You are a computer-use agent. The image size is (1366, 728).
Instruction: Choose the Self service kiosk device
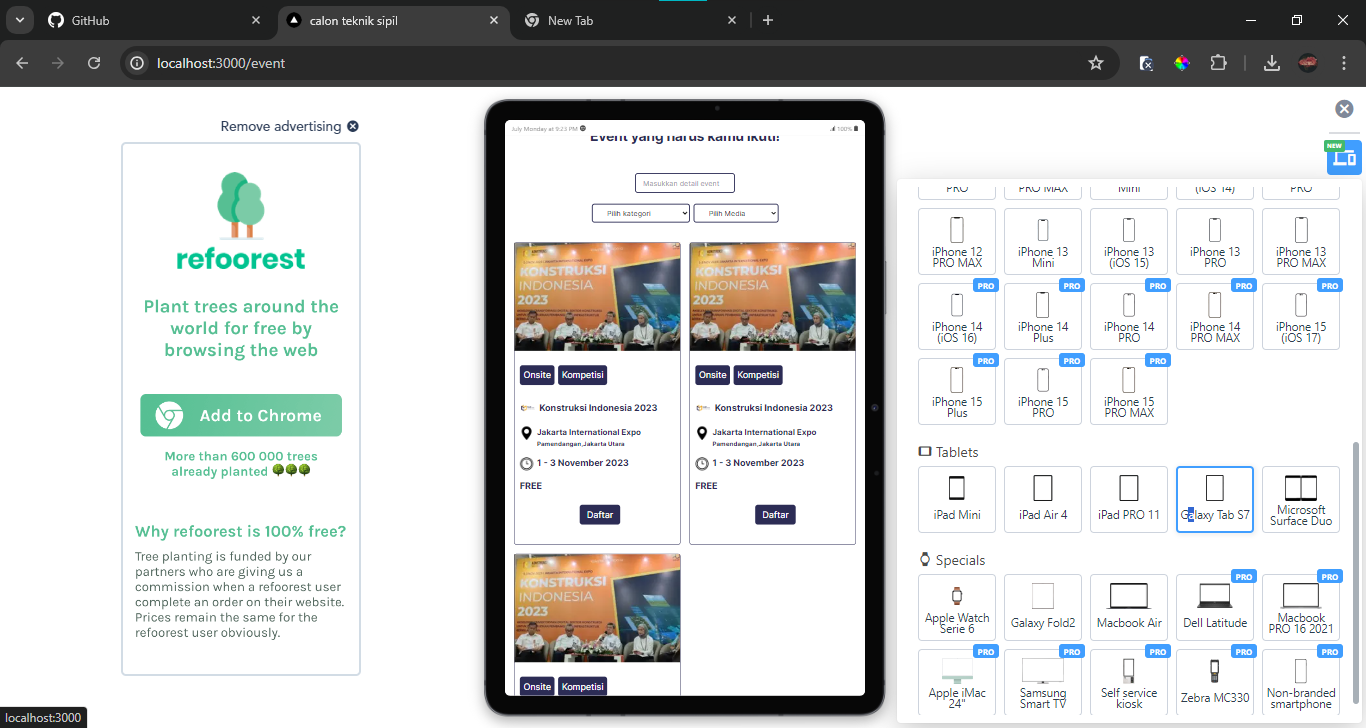1129,682
